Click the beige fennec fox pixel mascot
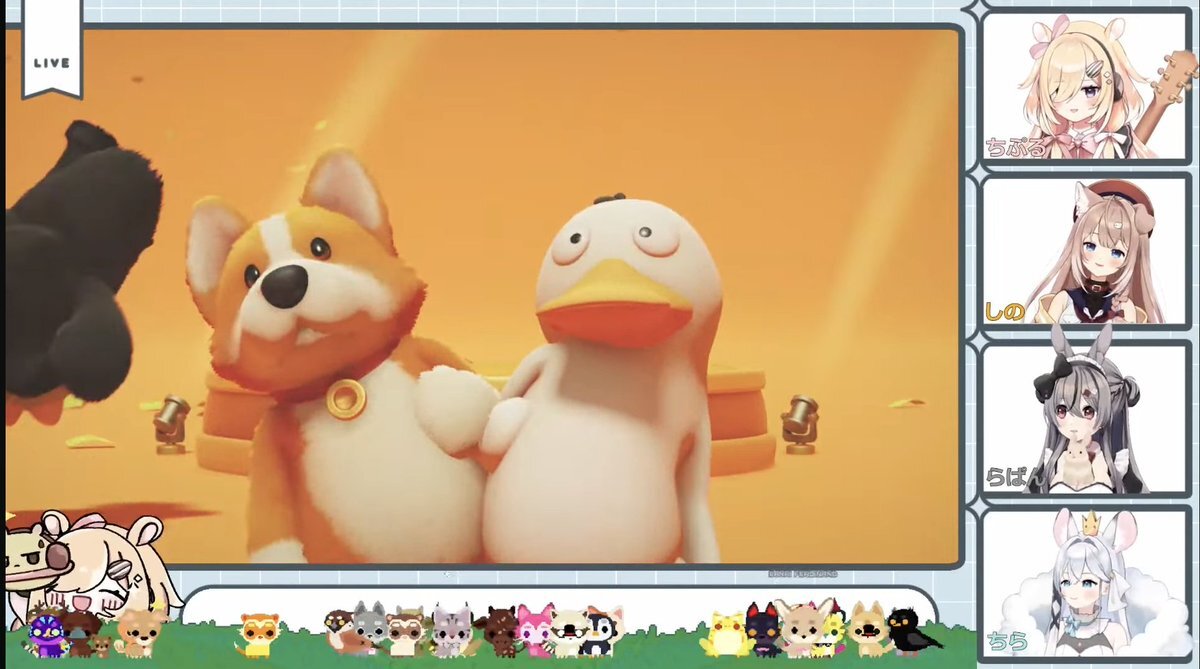The image size is (1200, 669). point(803,630)
